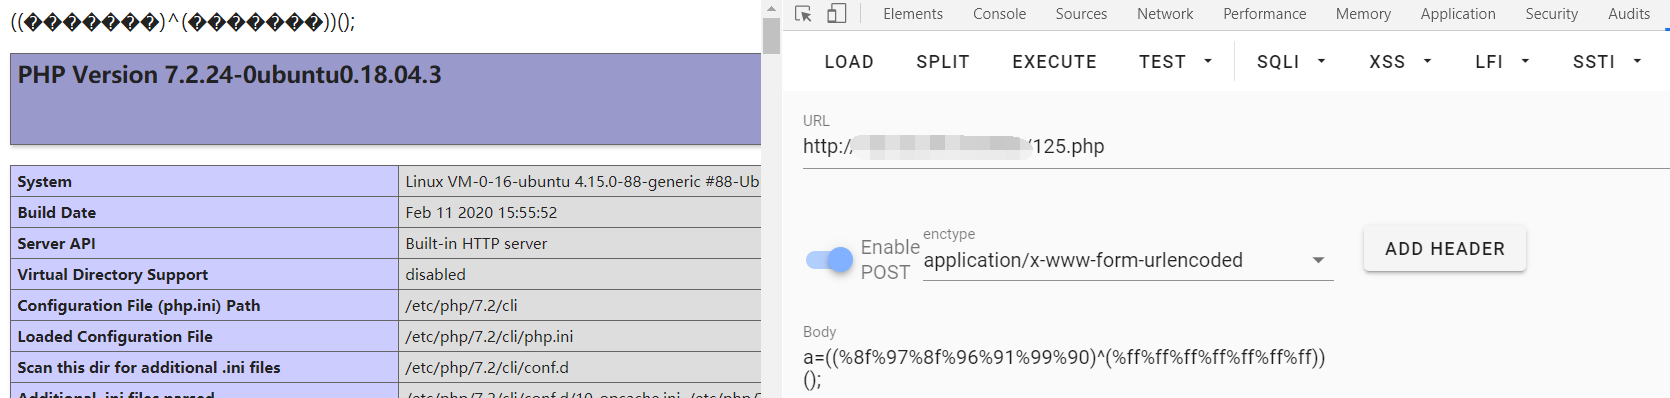The width and height of the screenshot is (1670, 398).
Task: Toggle the Enable POST switch
Action: 829,260
